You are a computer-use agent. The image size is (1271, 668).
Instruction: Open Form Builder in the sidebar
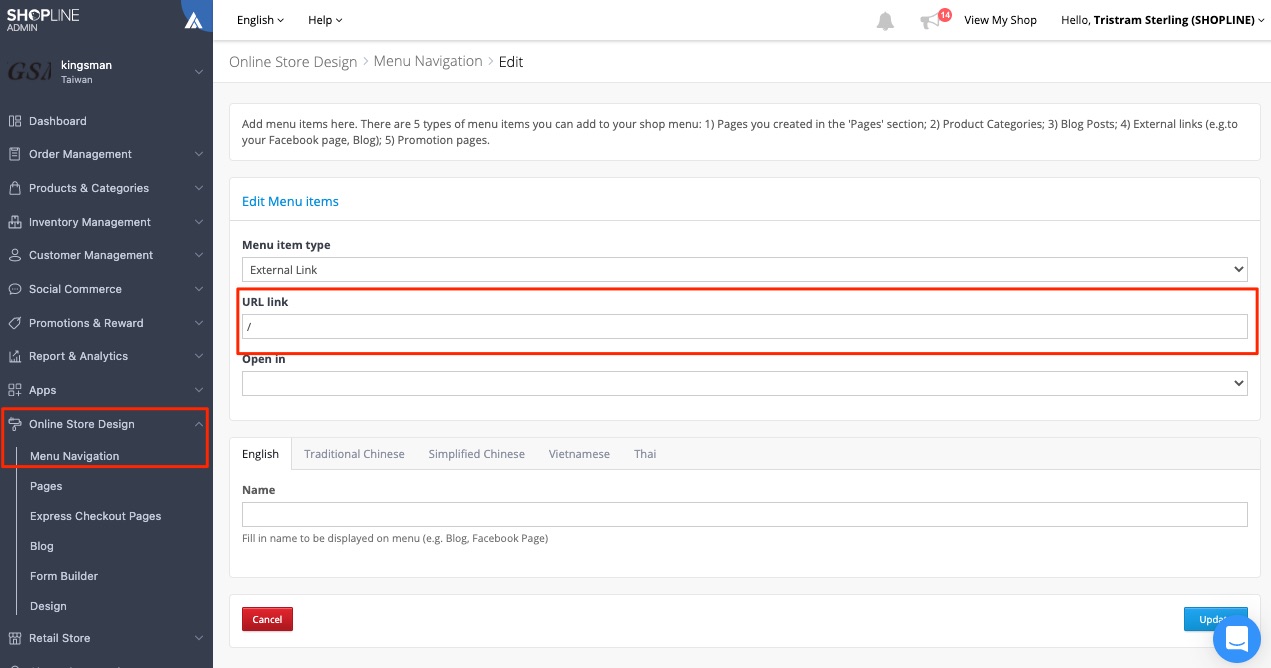coord(64,576)
